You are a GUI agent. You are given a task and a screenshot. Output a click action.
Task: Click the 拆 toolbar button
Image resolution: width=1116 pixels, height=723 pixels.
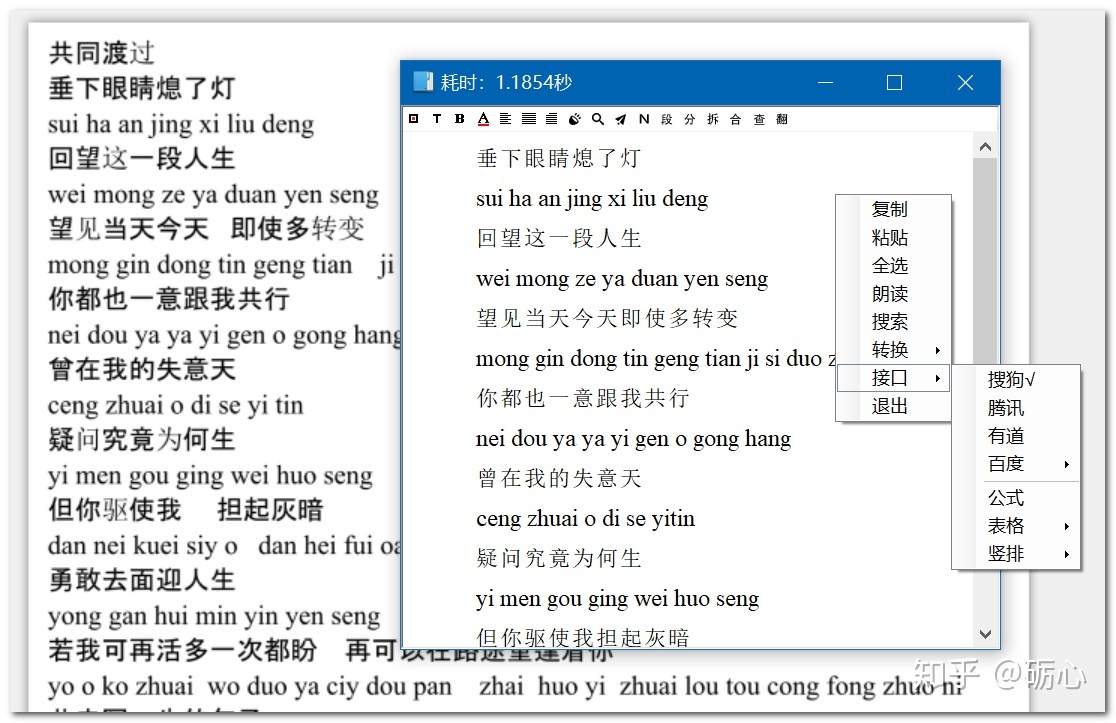712,119
